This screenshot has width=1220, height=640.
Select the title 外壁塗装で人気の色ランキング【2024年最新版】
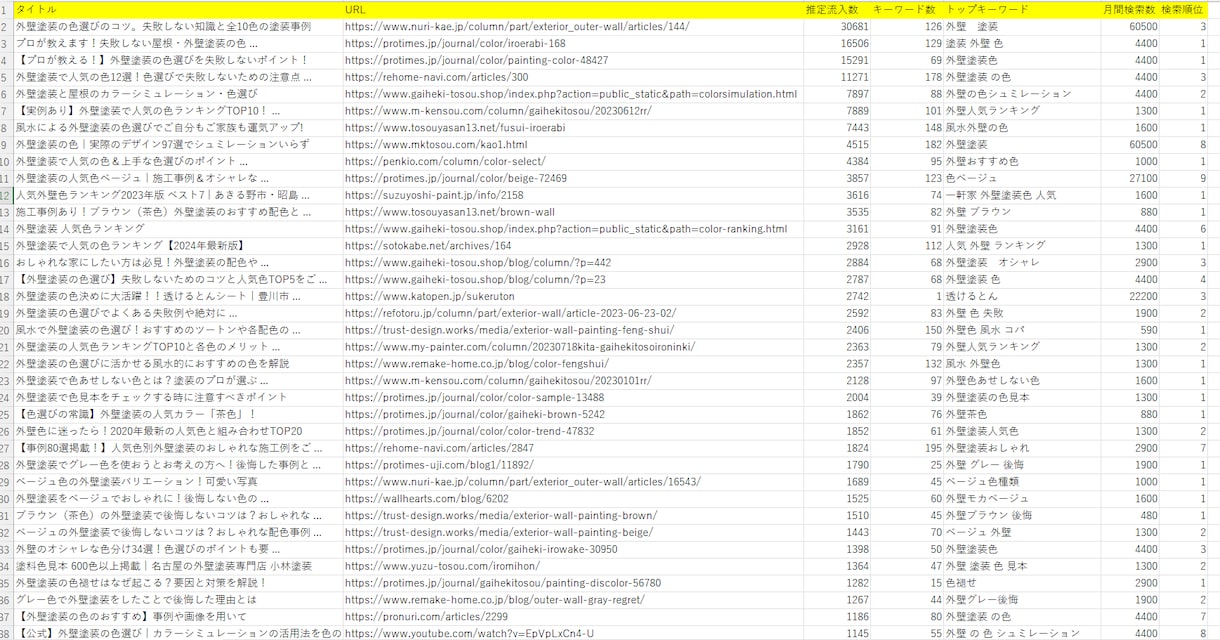tap(130, 246)
